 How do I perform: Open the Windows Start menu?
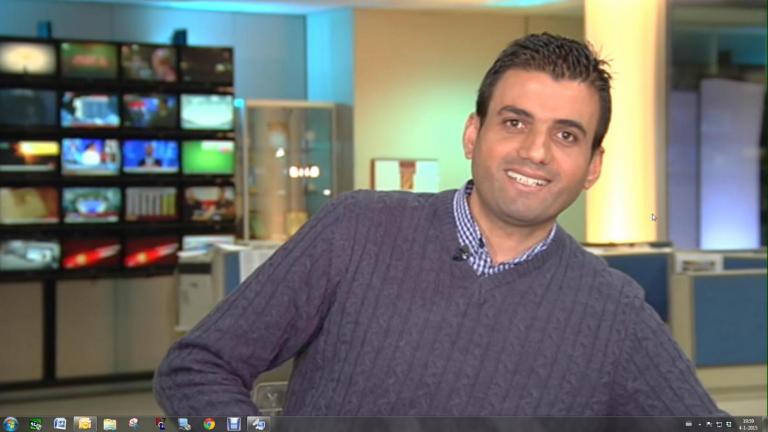click(10, 424)
